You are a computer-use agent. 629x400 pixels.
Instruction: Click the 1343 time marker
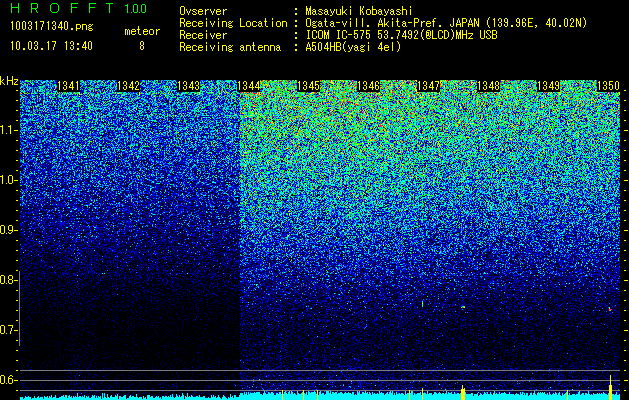(189, 86)
